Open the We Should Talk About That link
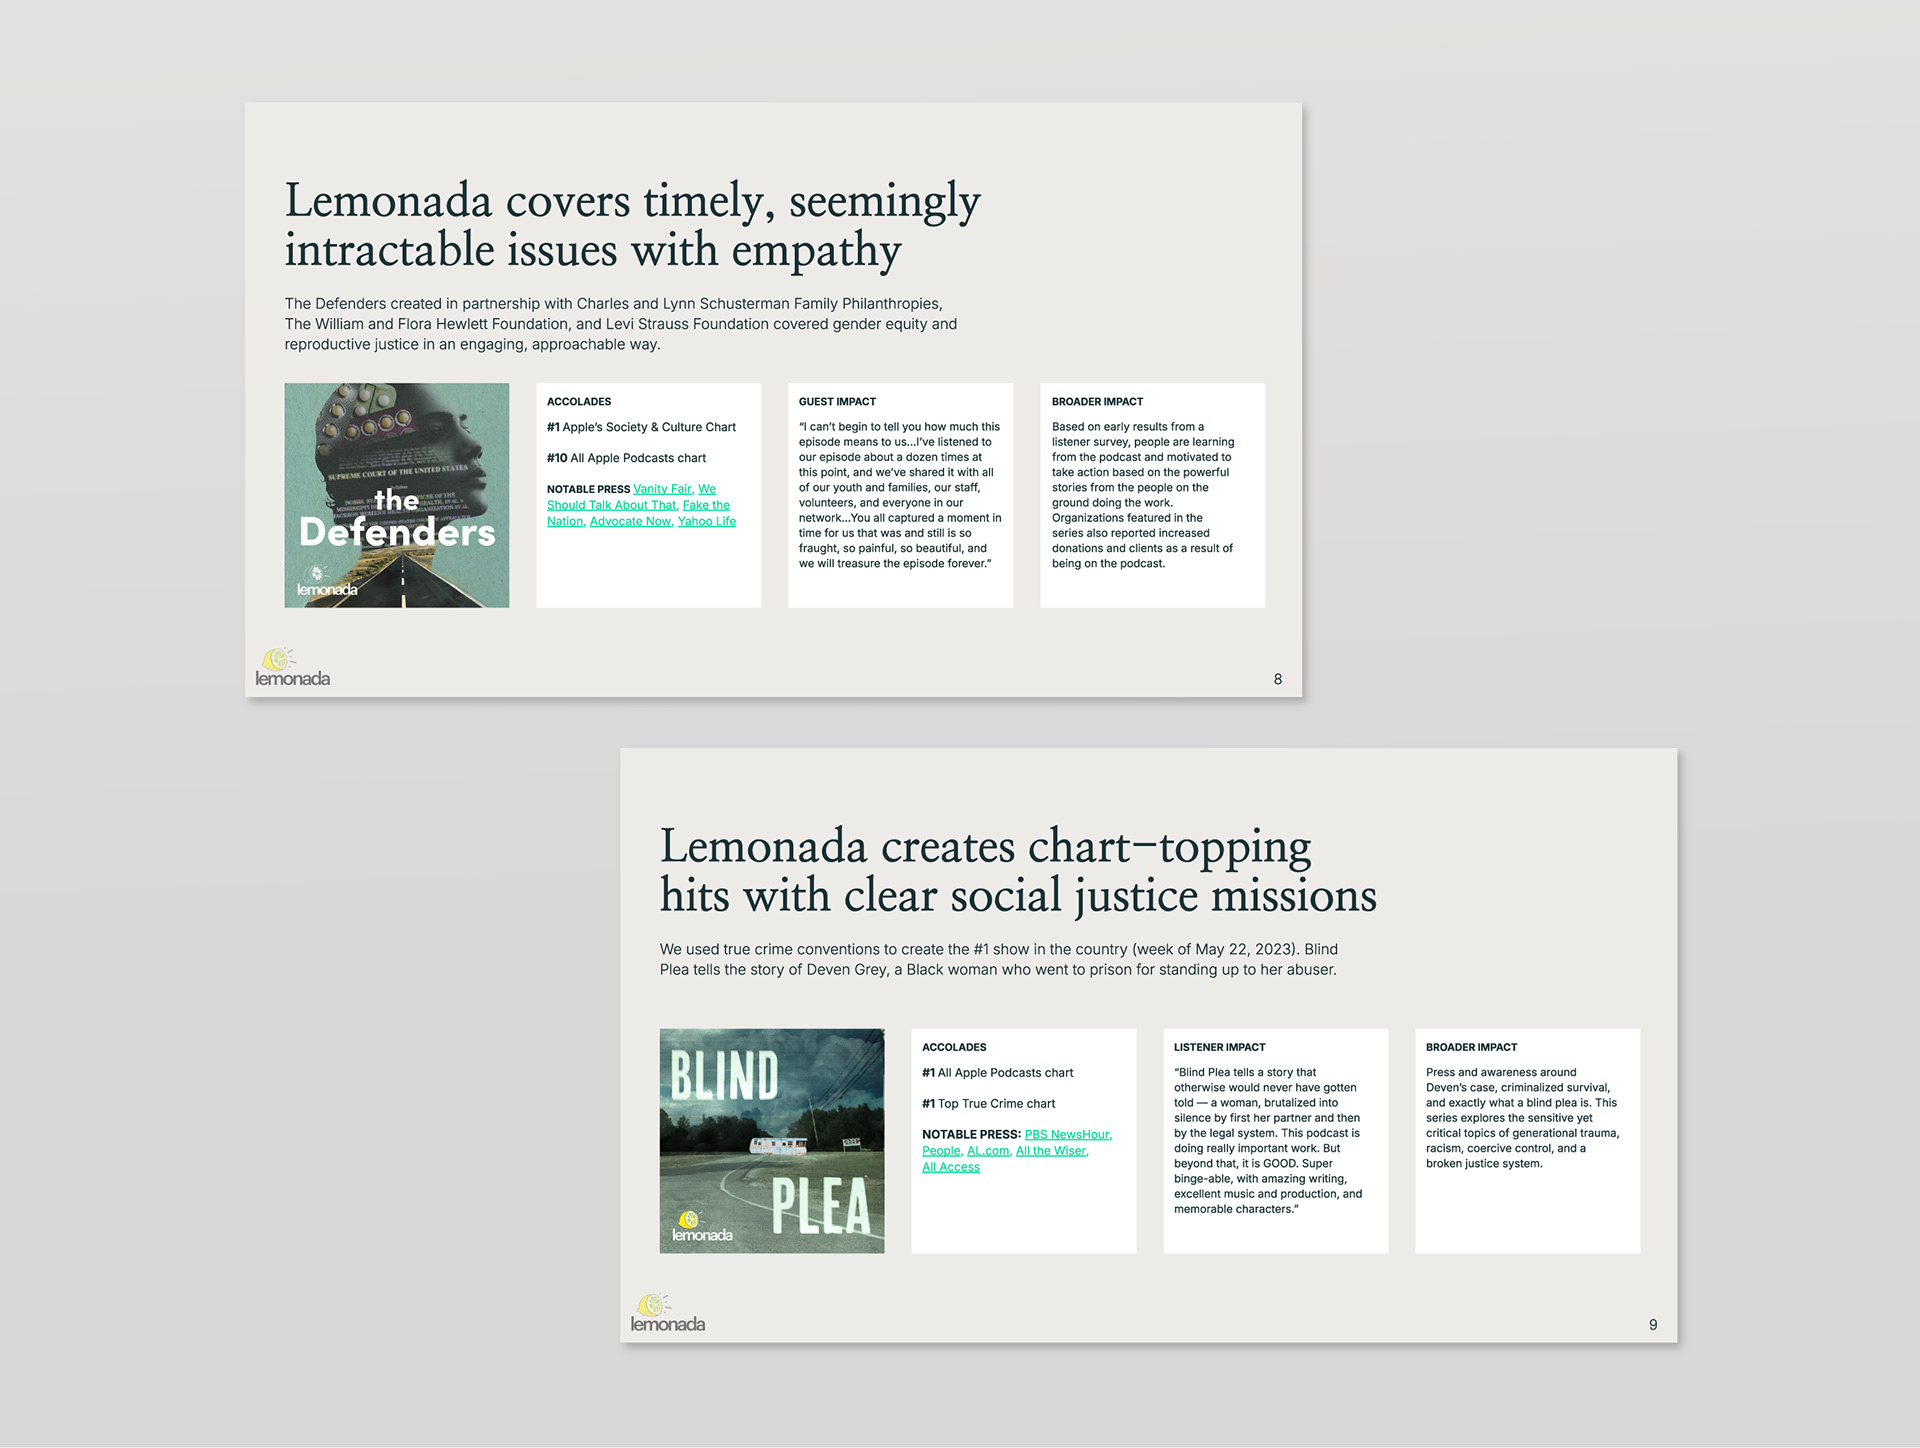This screenshot has height=1448, width=1920. point(611,505)
